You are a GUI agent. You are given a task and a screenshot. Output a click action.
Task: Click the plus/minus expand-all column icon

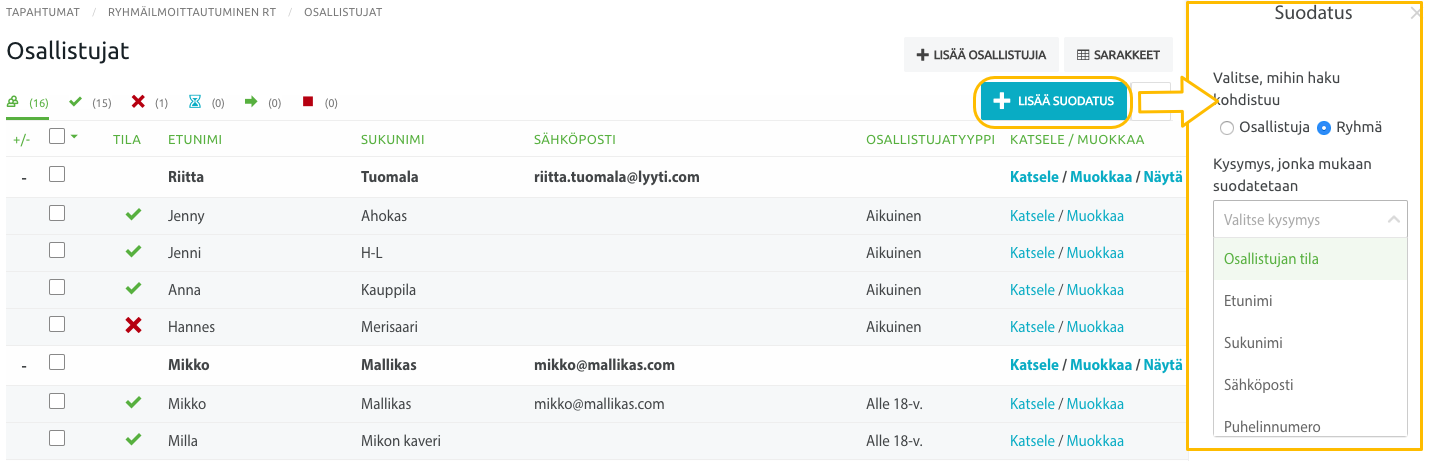tap(22, 139)
